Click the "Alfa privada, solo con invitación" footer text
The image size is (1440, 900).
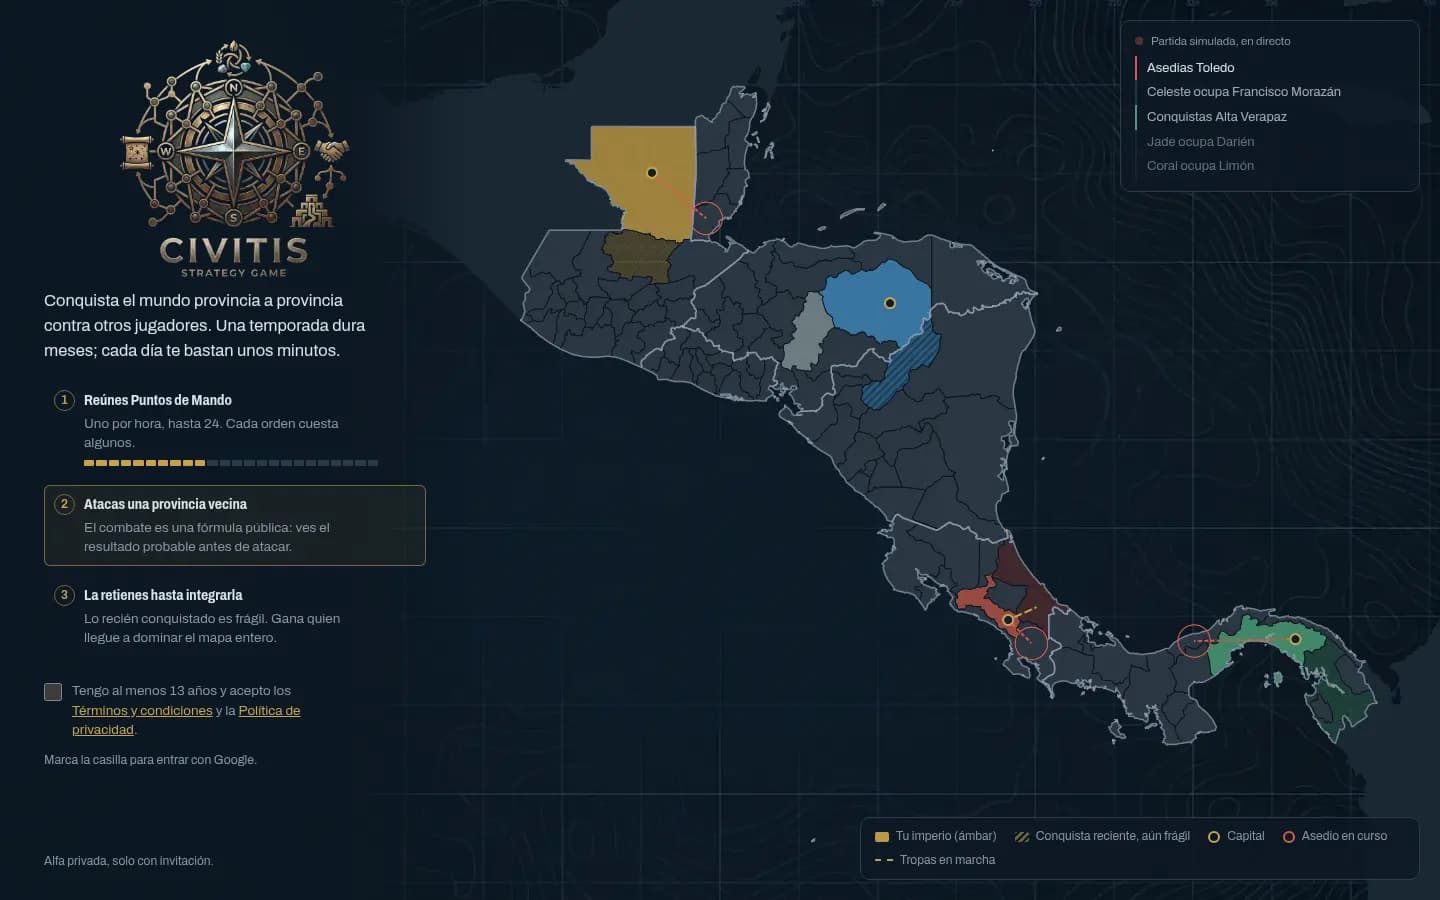[x=128, y=861]
